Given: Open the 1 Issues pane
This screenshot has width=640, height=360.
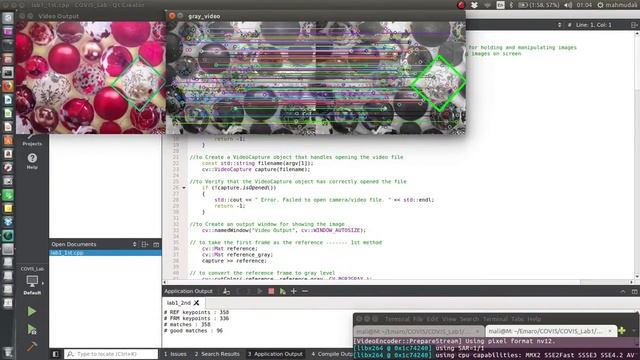Looking at the screenshot, I should pyautogui.click(x=175, y=354).
